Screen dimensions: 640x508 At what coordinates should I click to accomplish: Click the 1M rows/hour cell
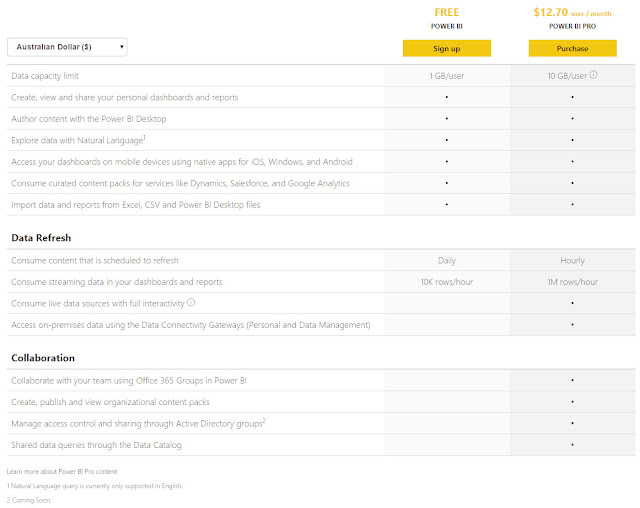pyautogui.click(x=572, y=282)
